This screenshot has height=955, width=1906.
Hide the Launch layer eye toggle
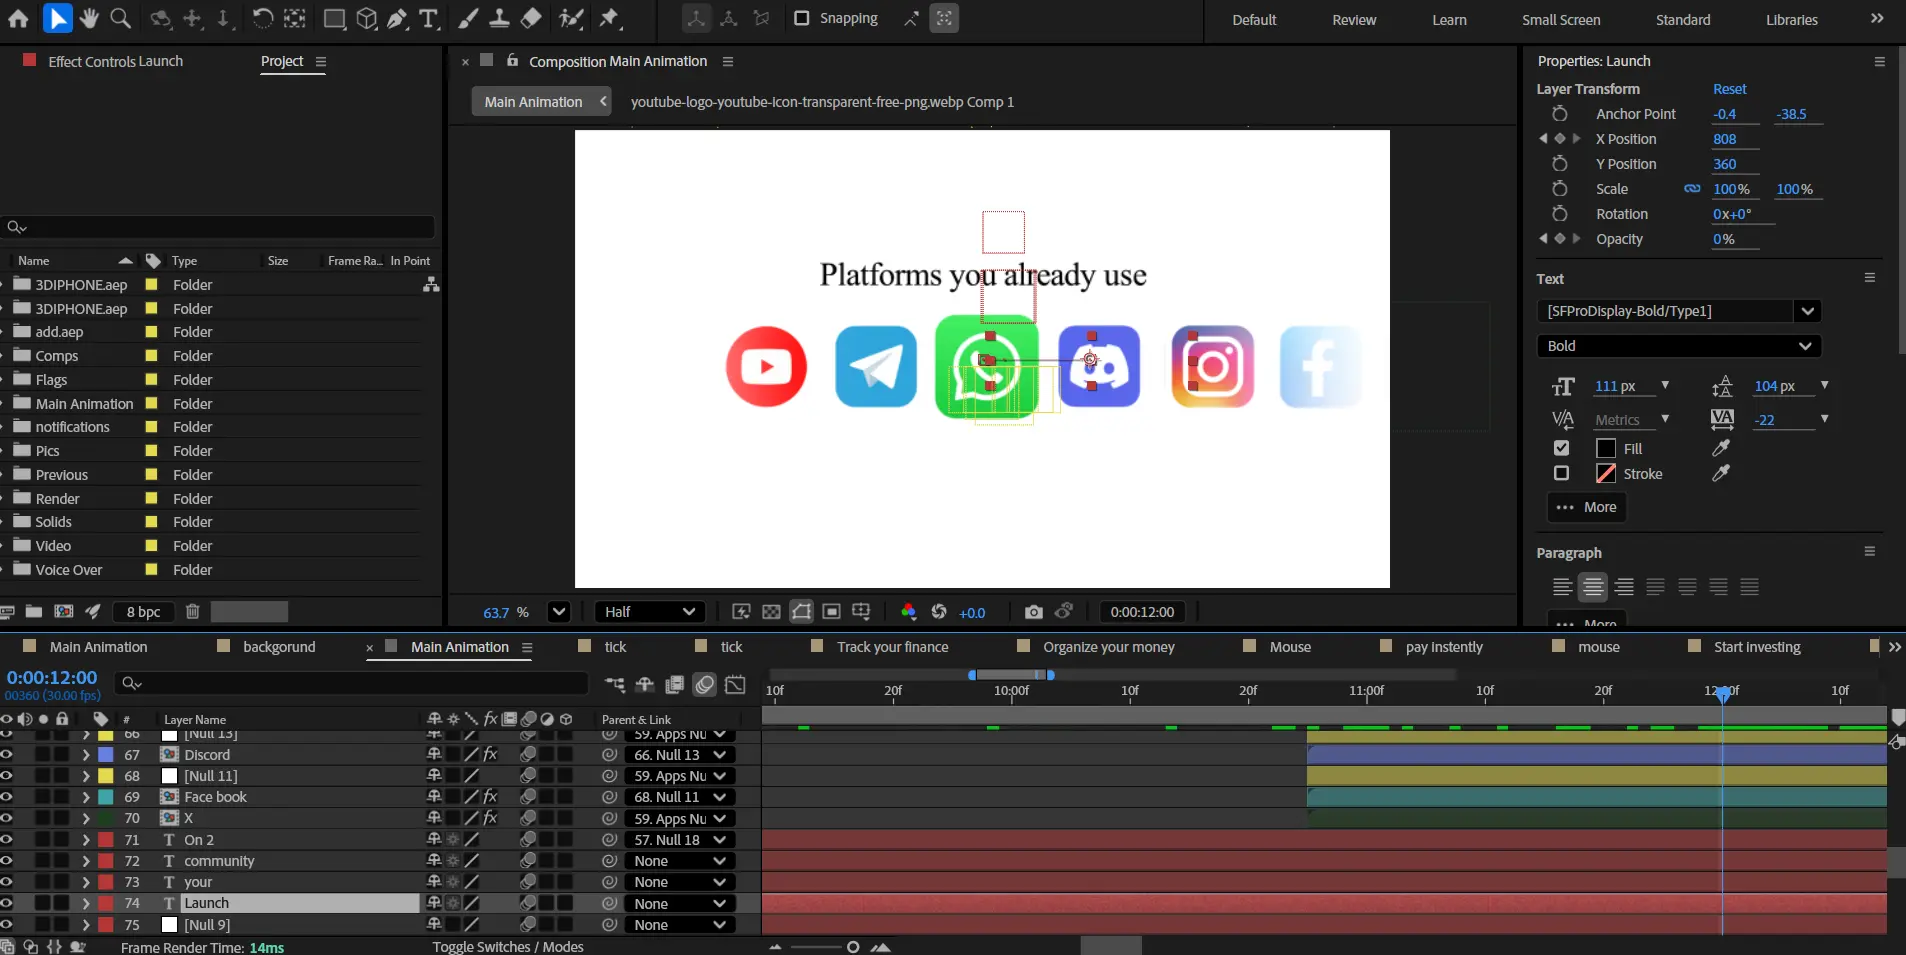7,903
